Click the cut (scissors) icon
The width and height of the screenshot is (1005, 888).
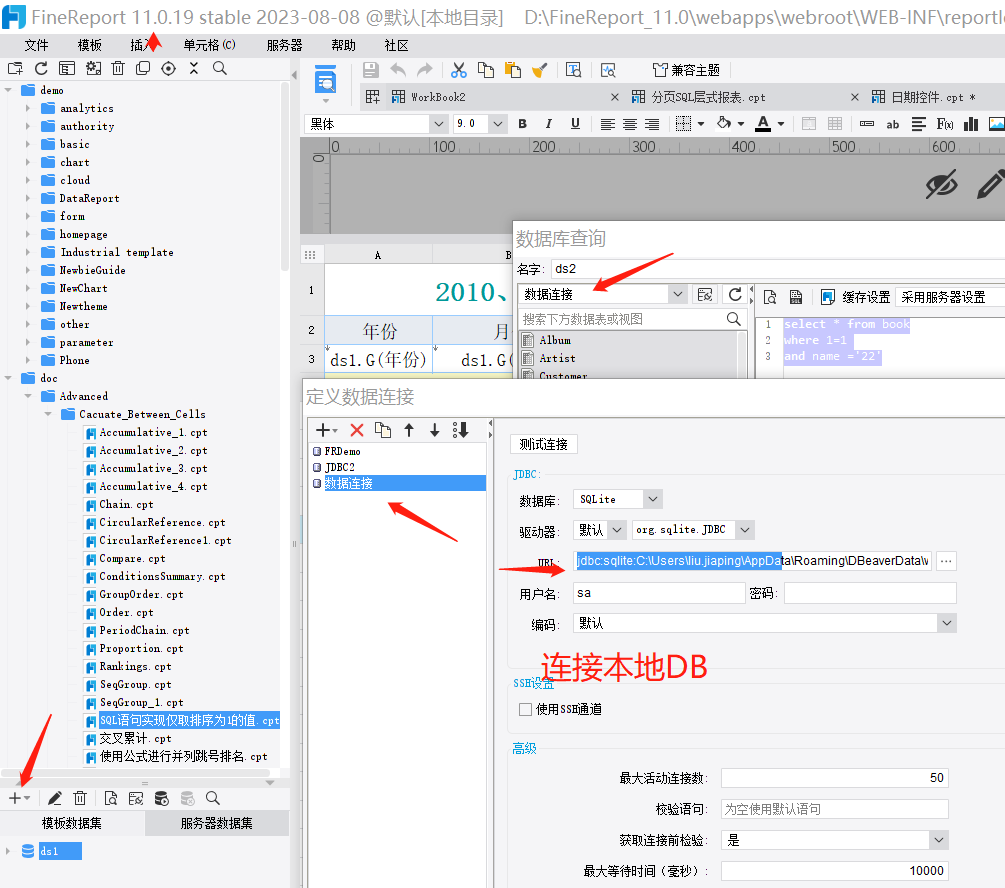[459, 70]
